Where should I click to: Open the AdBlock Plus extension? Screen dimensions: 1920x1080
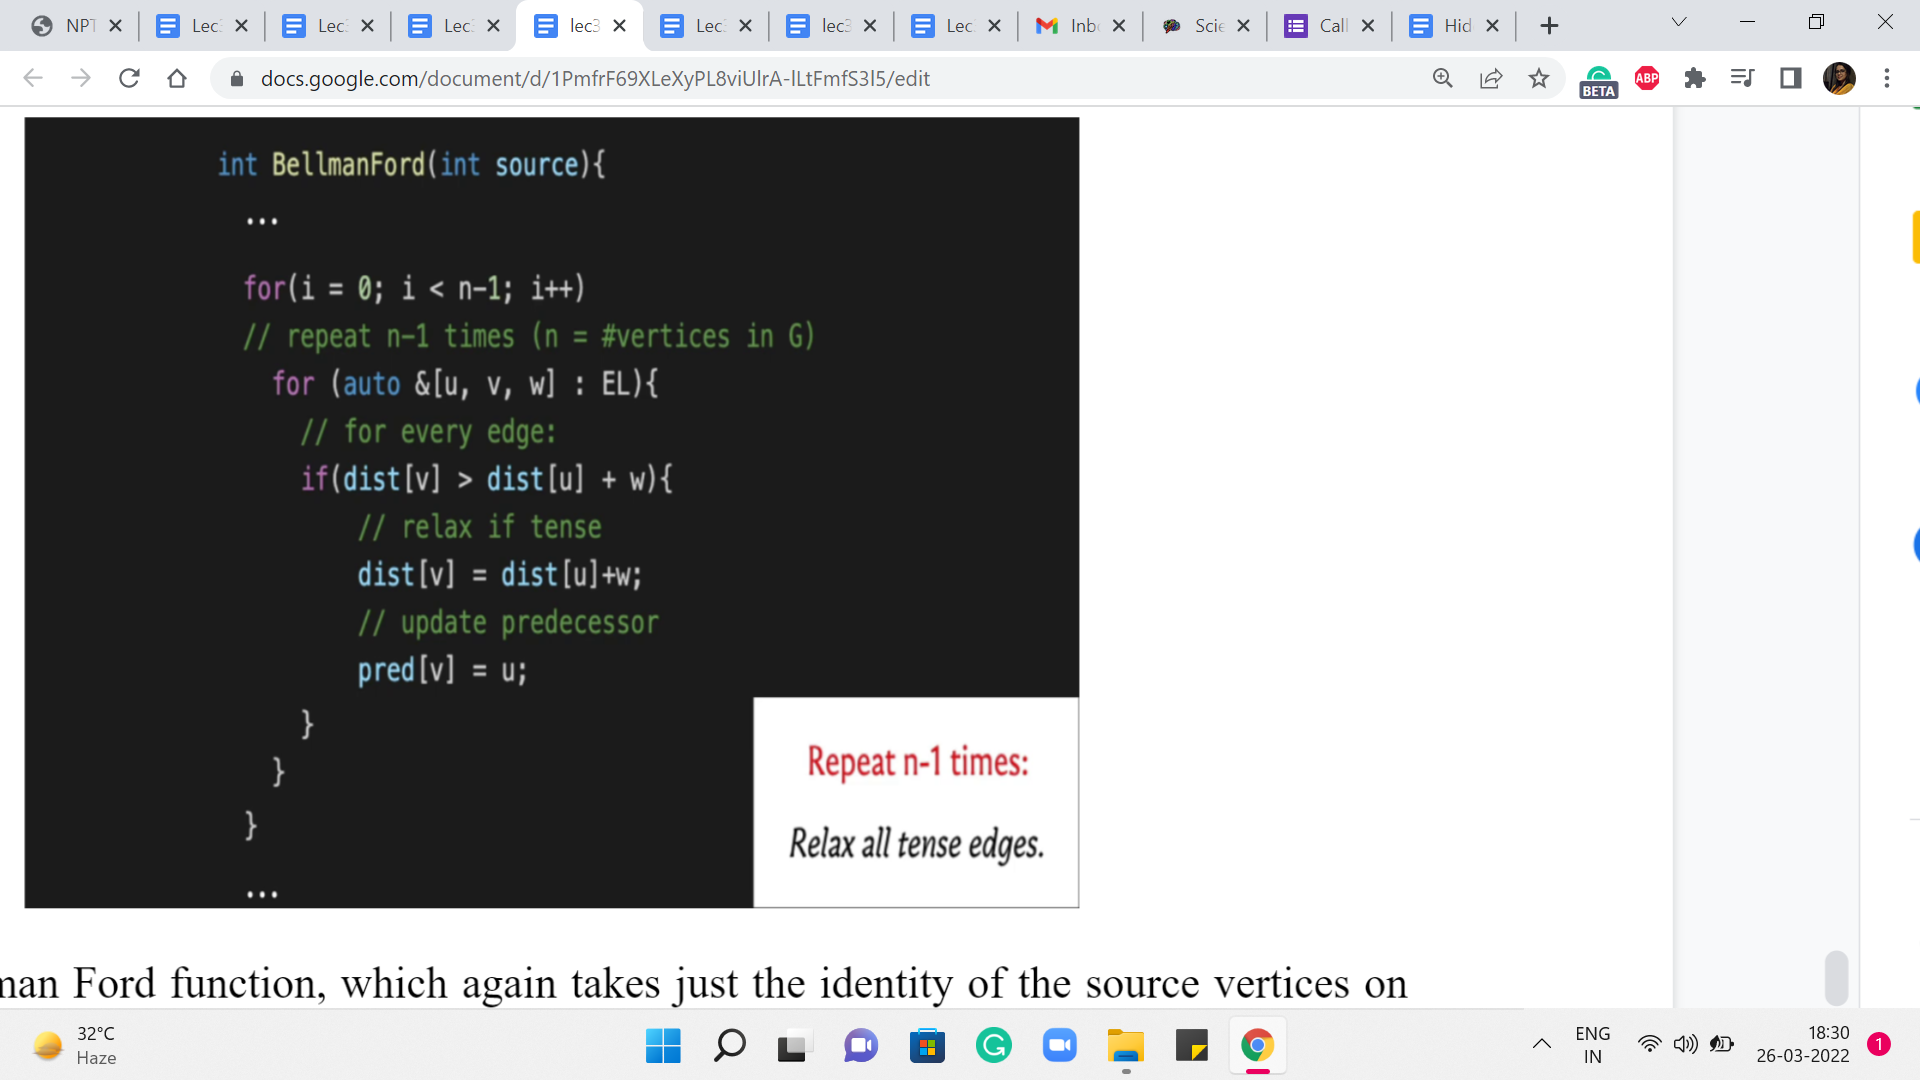(1646, 78)
